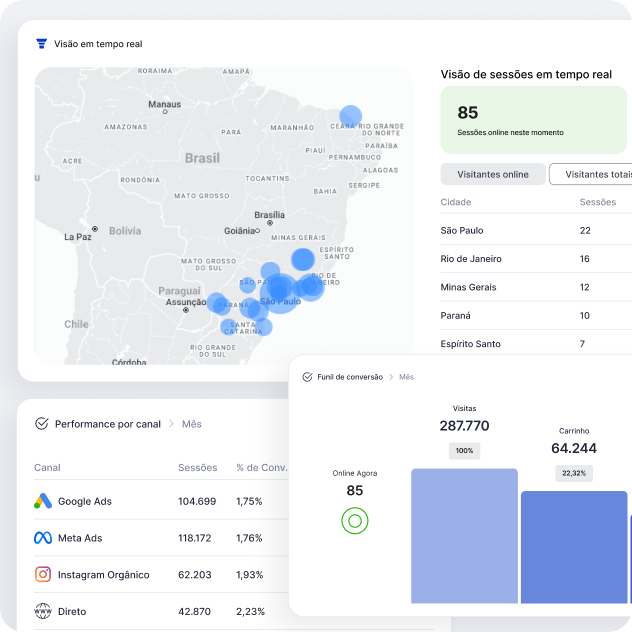The width and height of the screenshot is (632, 632).
Task: Click the Instagram Orgânico logo icon
Action: click(x=43, y=574)
